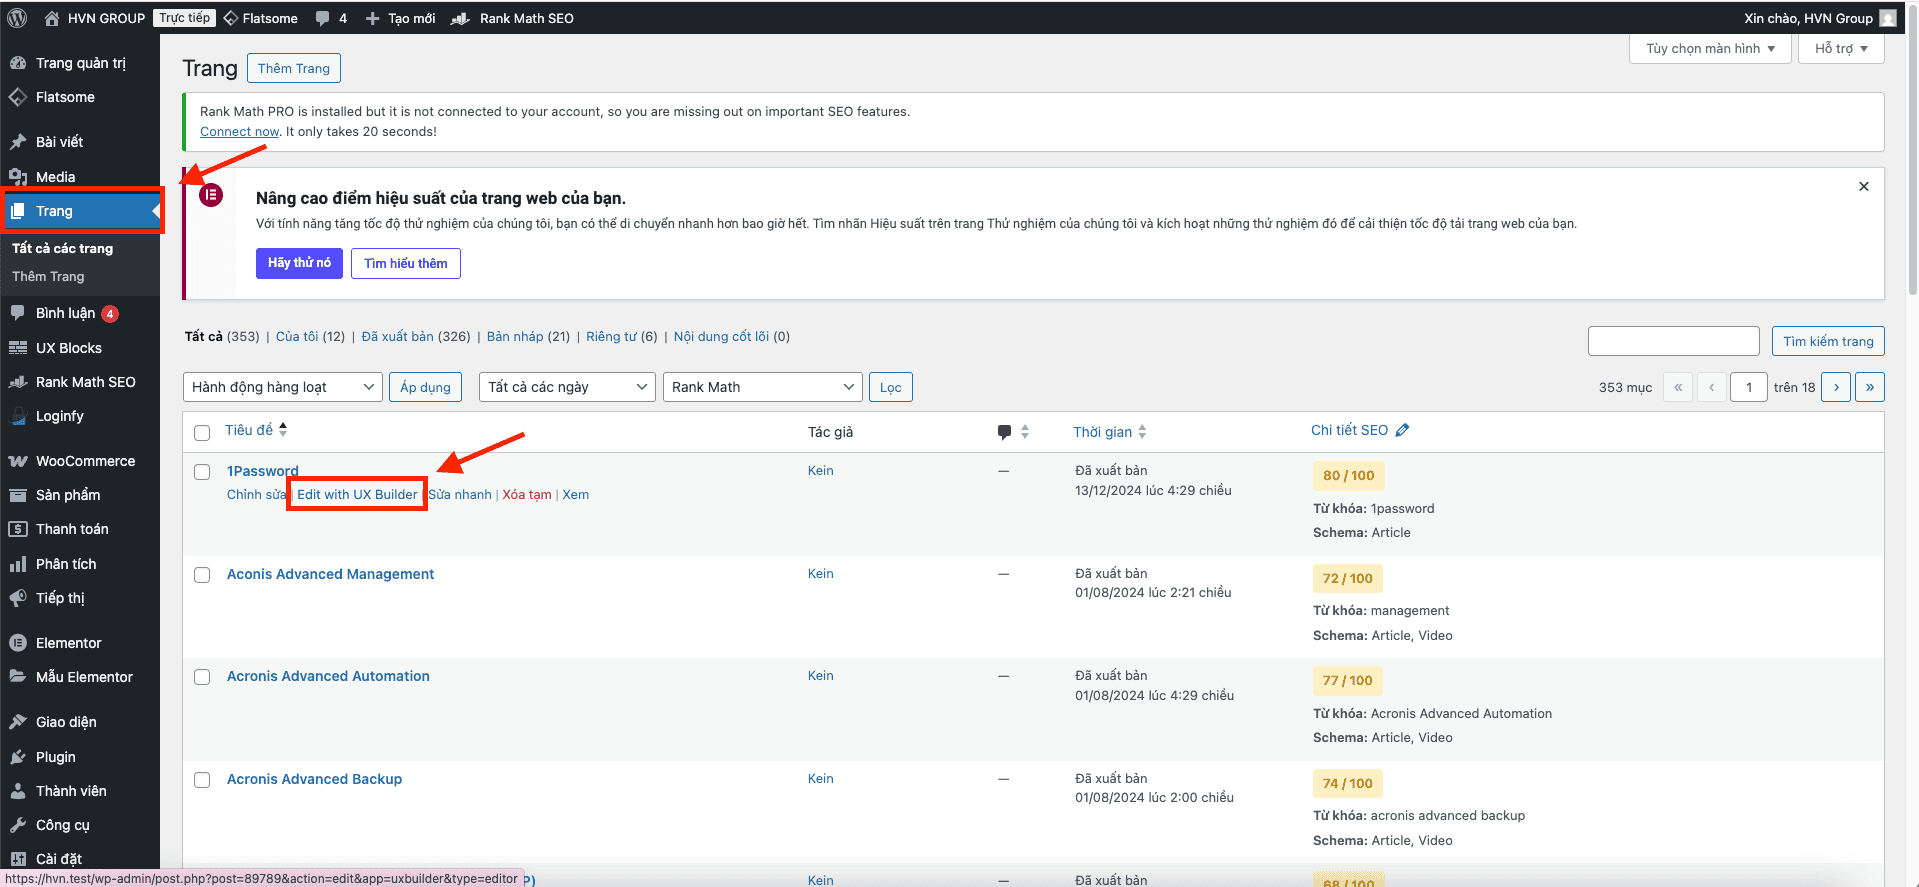1919x887 pixels.
Task: Open Tất cả các ngày date filter
Action: [567, 387]
